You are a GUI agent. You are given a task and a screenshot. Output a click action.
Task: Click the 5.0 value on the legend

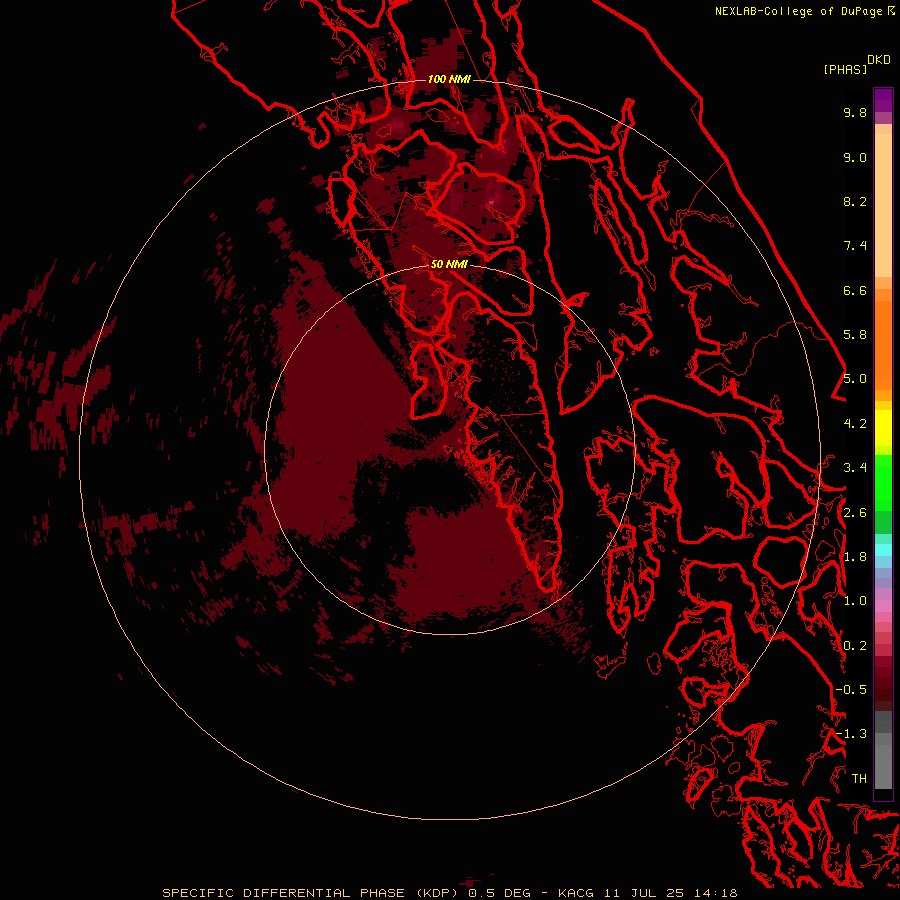click(855, 379)
